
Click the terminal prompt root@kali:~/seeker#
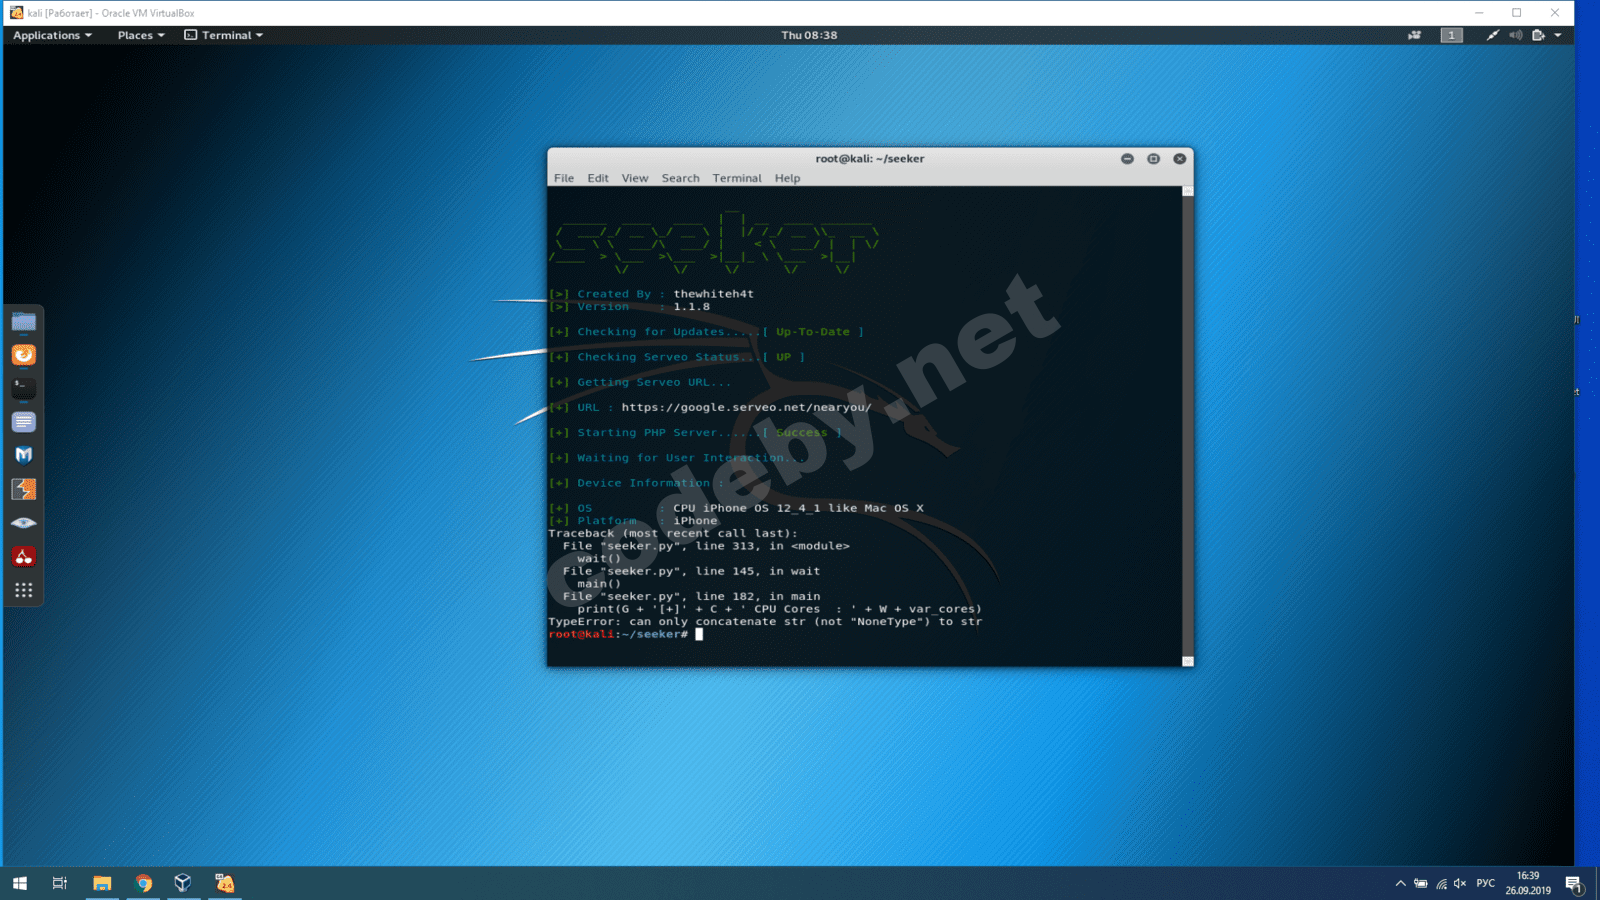pyautogui.click(x=618, y=634)
